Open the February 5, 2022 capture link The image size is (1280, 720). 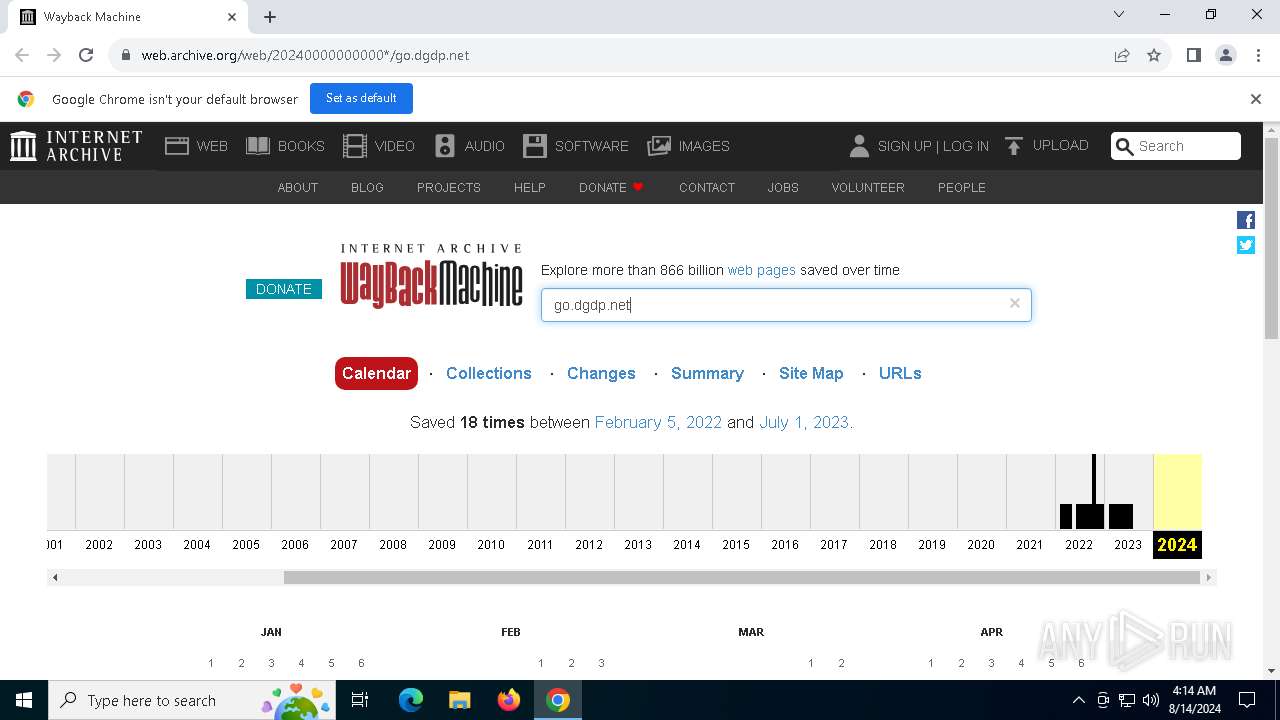pyautogui.click(x=658, y=422)
